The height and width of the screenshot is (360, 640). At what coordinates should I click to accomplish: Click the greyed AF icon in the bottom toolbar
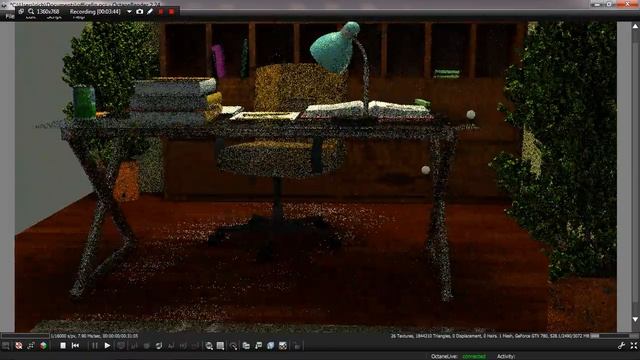[171, 346]
